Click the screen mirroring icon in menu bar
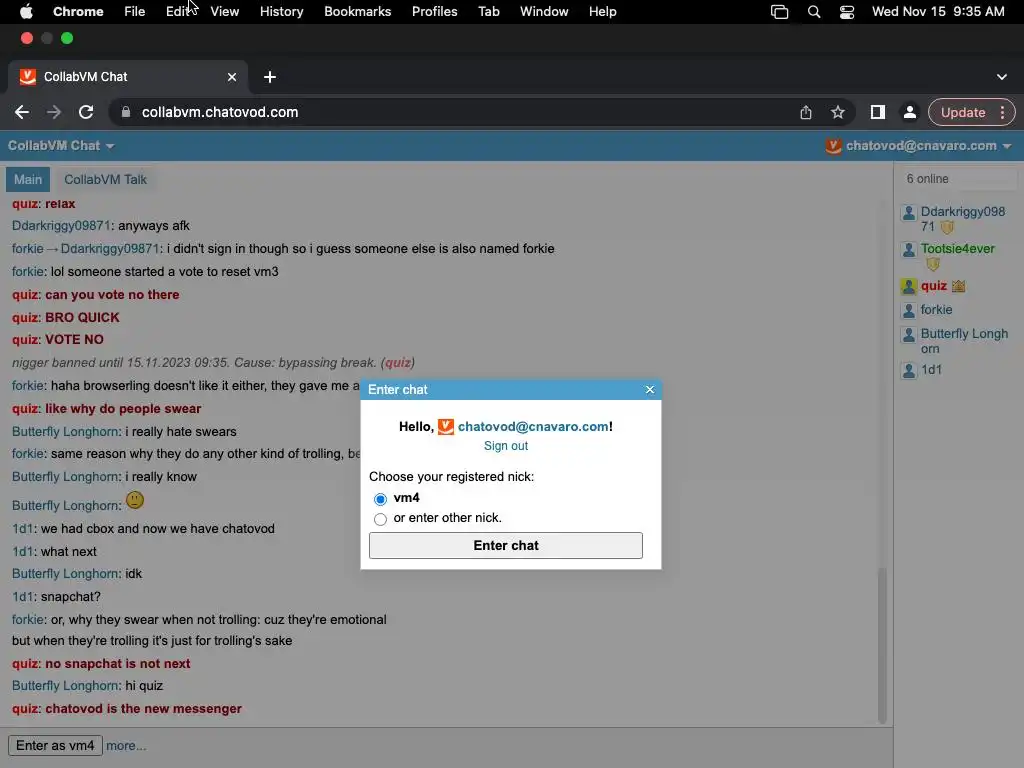Screen dimensions: 1024x768 click(x=779, y=12)
